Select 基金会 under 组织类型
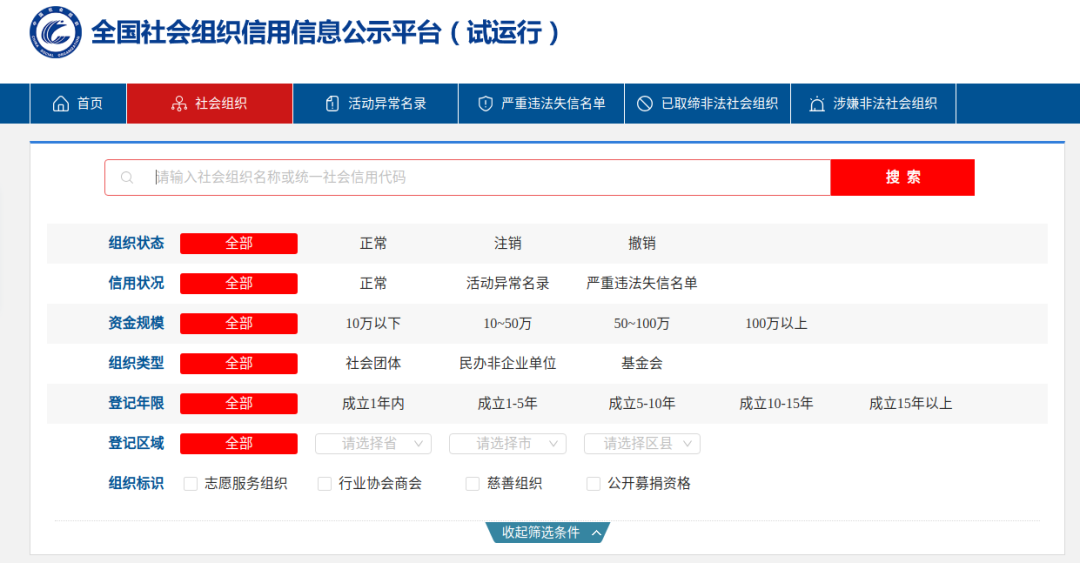The height and width of the screenshot is (563, 1080). [641, 363]
